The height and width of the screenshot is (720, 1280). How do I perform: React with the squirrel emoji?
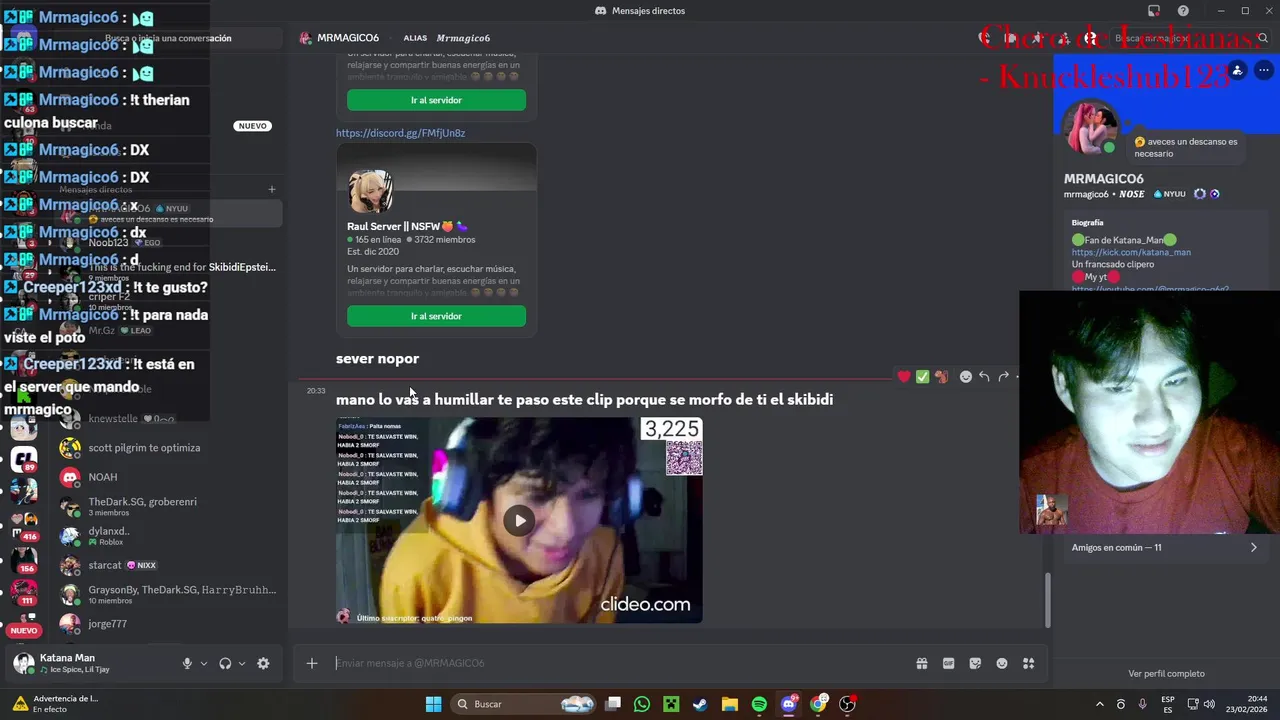tap(941, 376)
